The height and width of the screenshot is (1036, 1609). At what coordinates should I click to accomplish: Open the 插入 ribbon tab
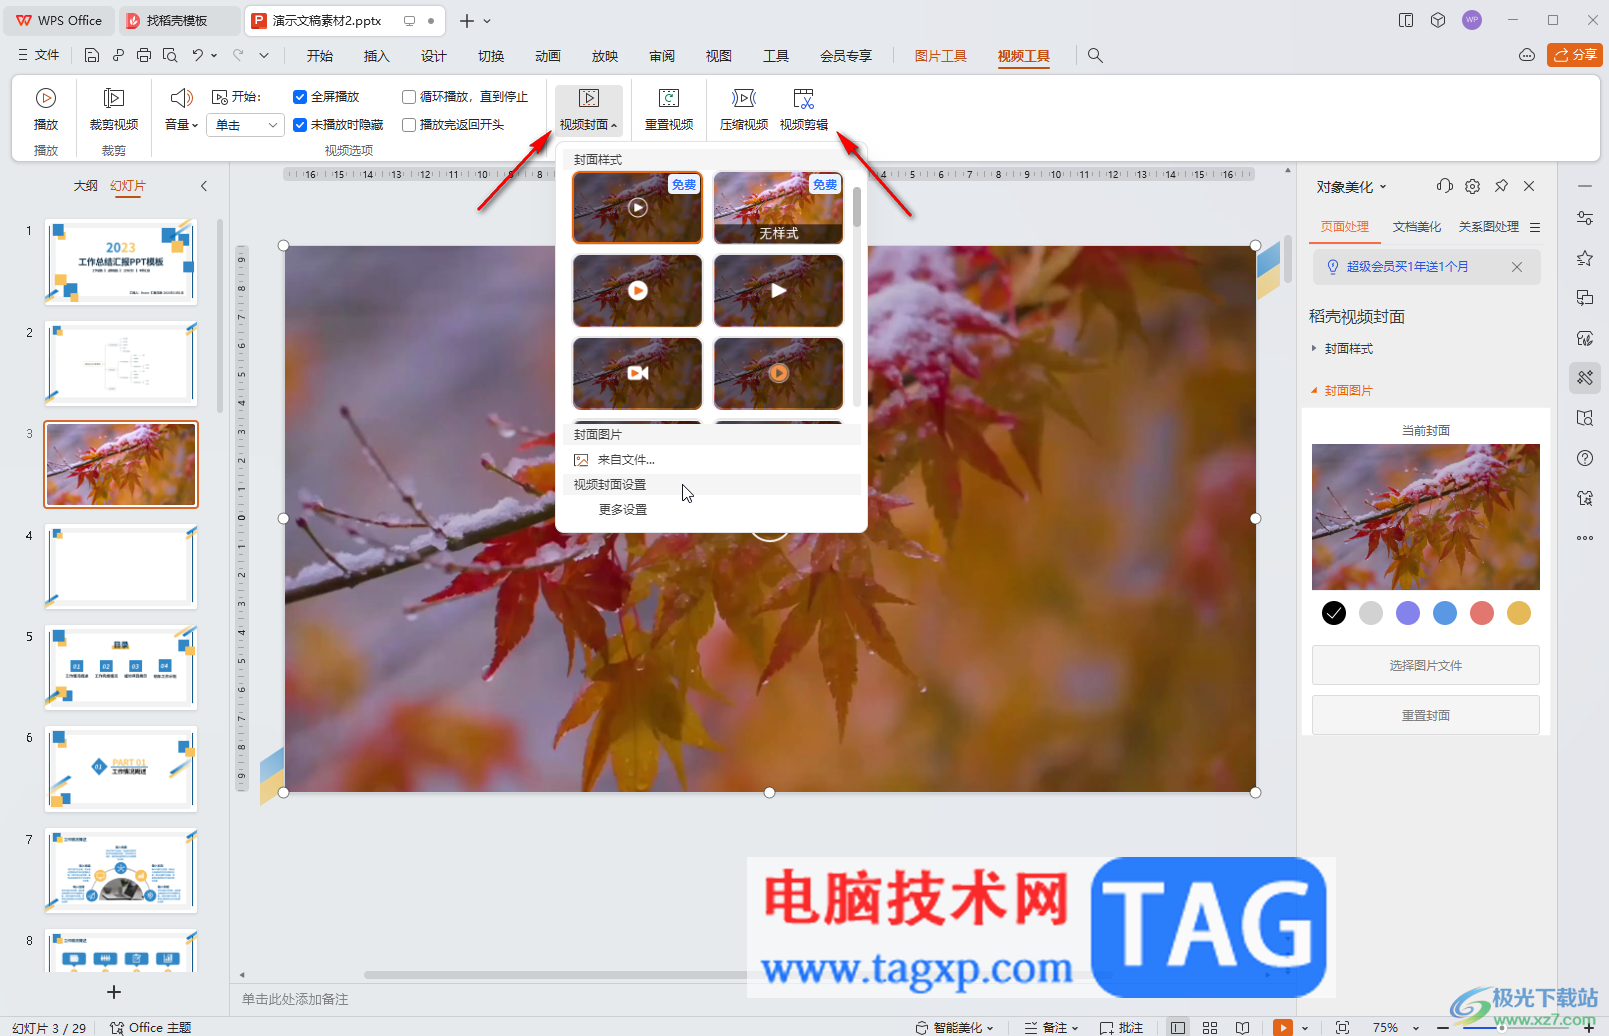click(x=377, y=56)
